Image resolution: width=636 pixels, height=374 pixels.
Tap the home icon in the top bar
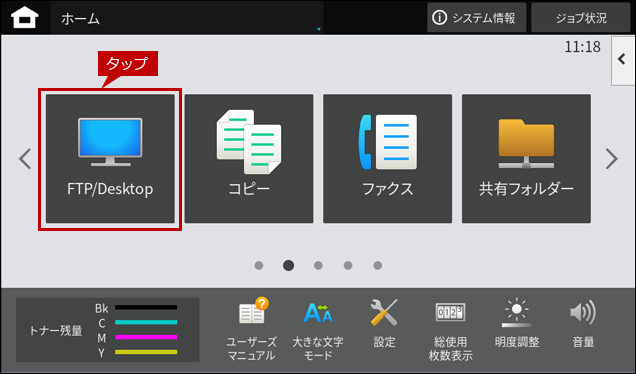click(25, 18)
